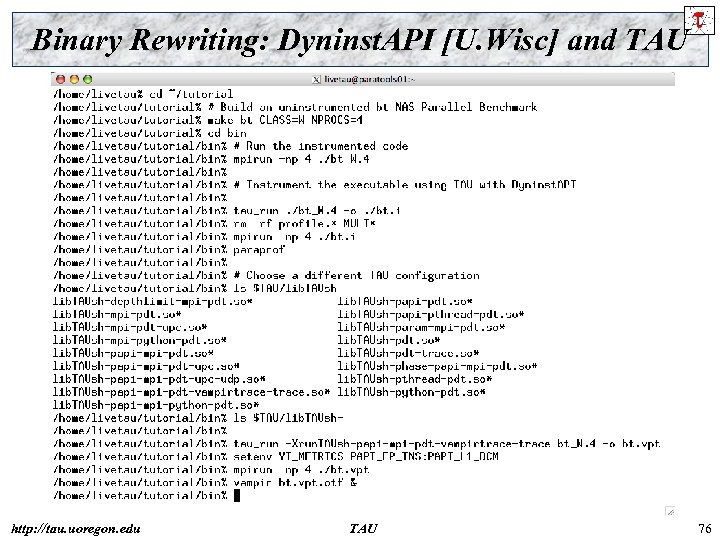
Task: Click the libTAUsh-pdt-trace.so entry
Action: coord(409,353)
